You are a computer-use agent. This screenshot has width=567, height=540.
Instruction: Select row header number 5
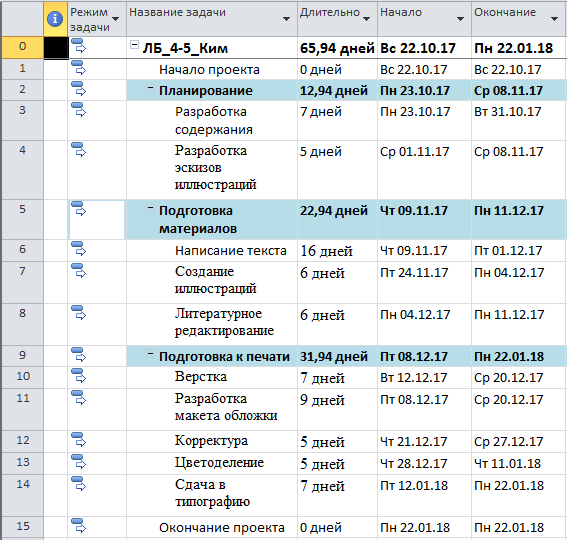coord(22,219)
